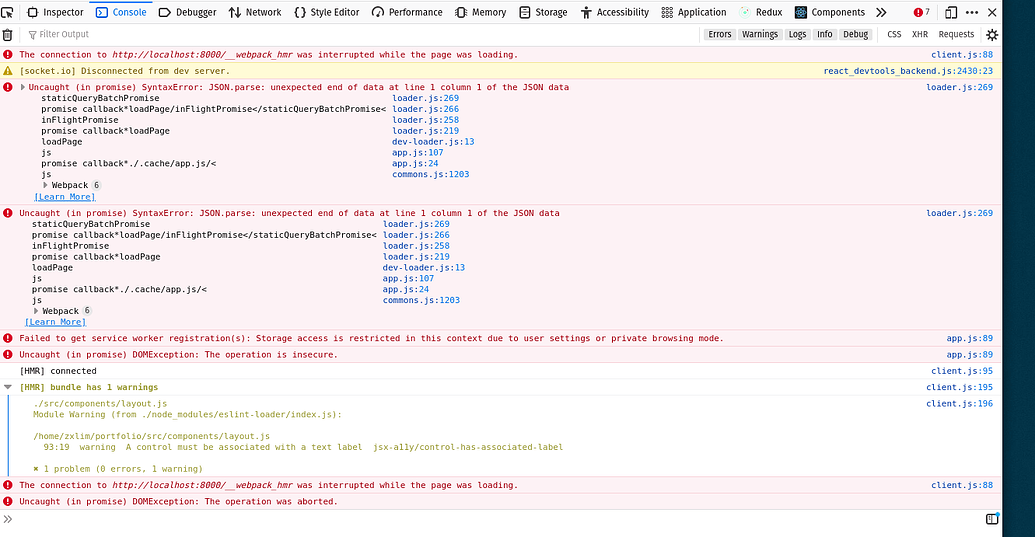Collapse the first SyntaxError stack trace
1035x537 pixels.
pyautogui.click(x=22, y=87)
